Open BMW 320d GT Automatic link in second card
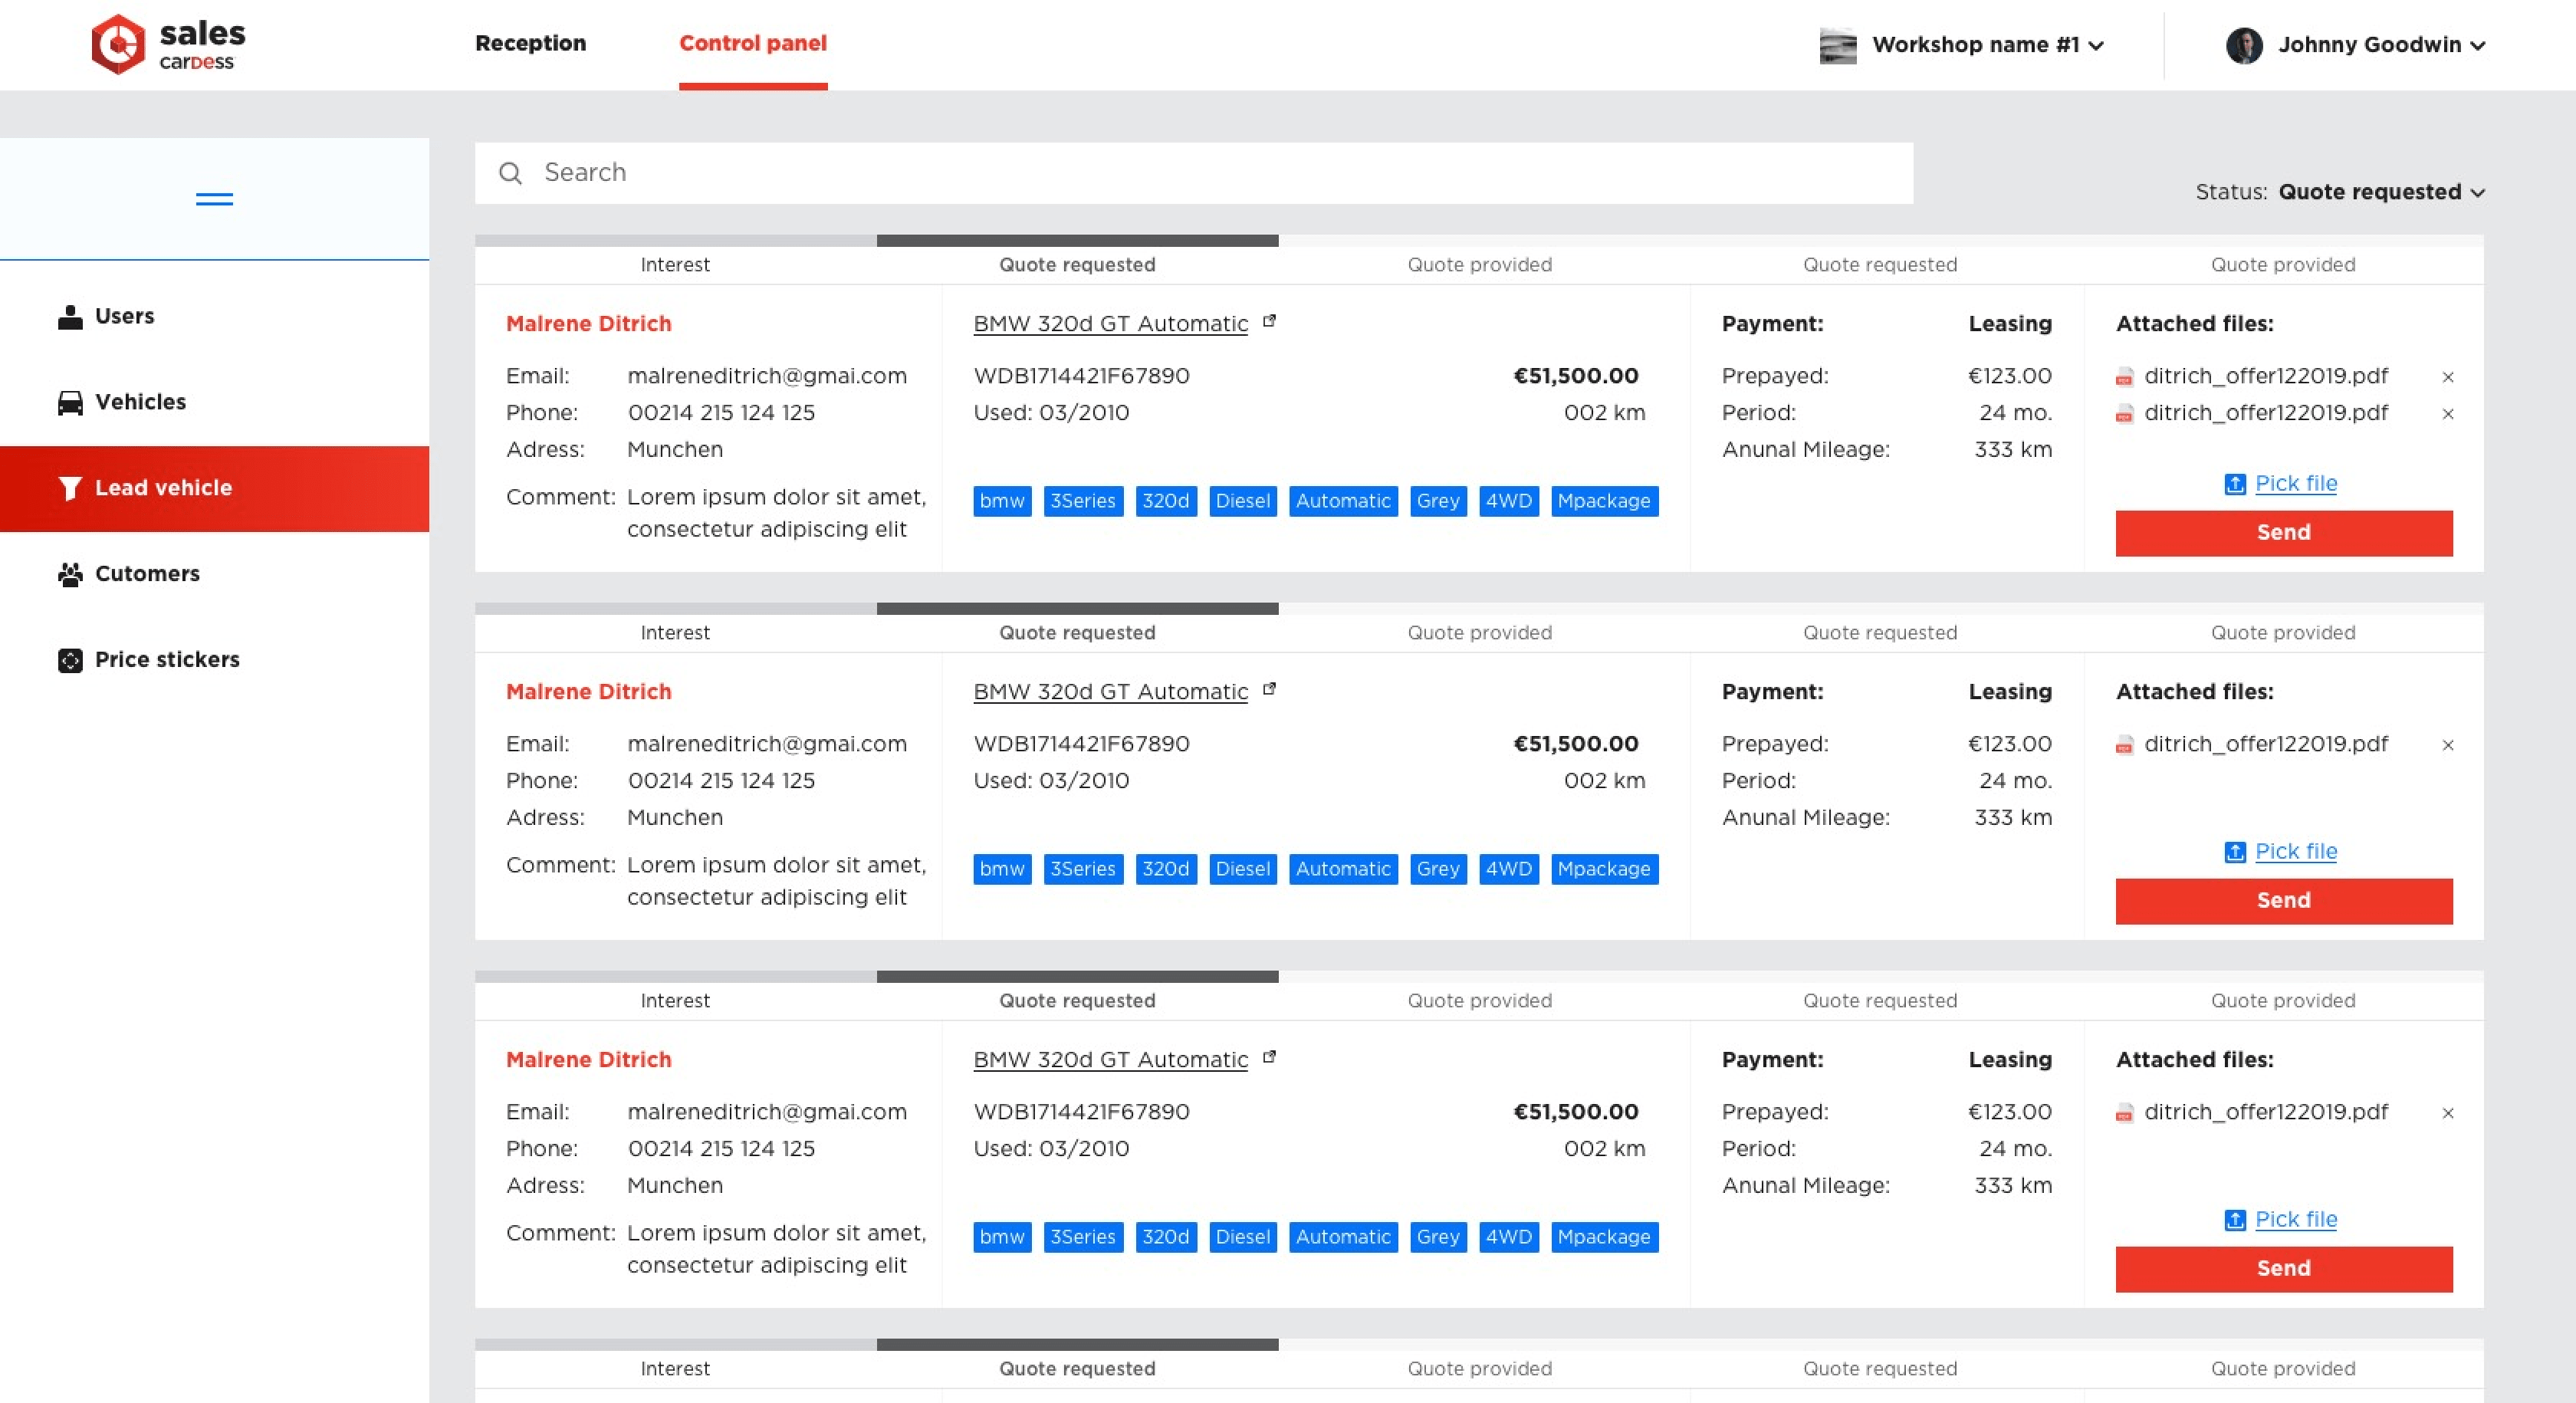The image size is (2576, 1403). 1111,692
